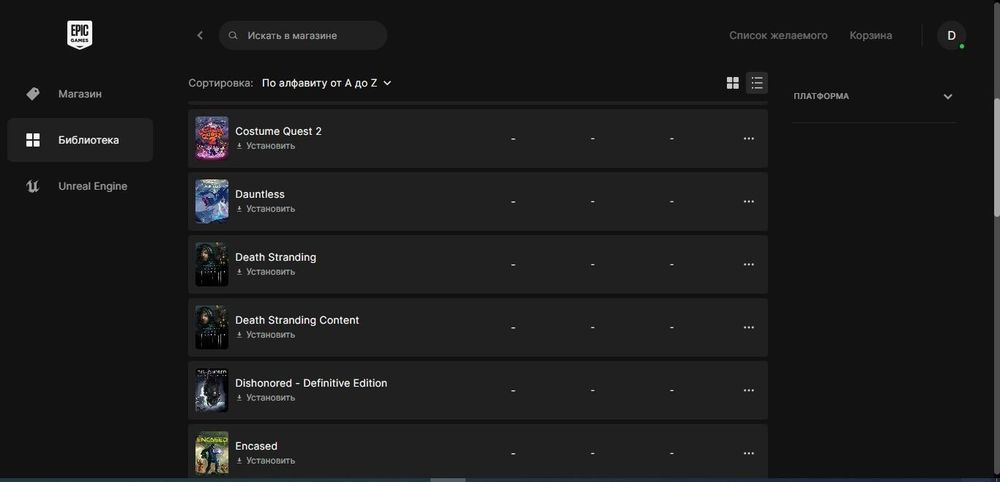This screenshot has height=482, width=1000.
Task: Select the Dishonored cover thumbnail
Action: pyautogui.click(x=212, y=390)
